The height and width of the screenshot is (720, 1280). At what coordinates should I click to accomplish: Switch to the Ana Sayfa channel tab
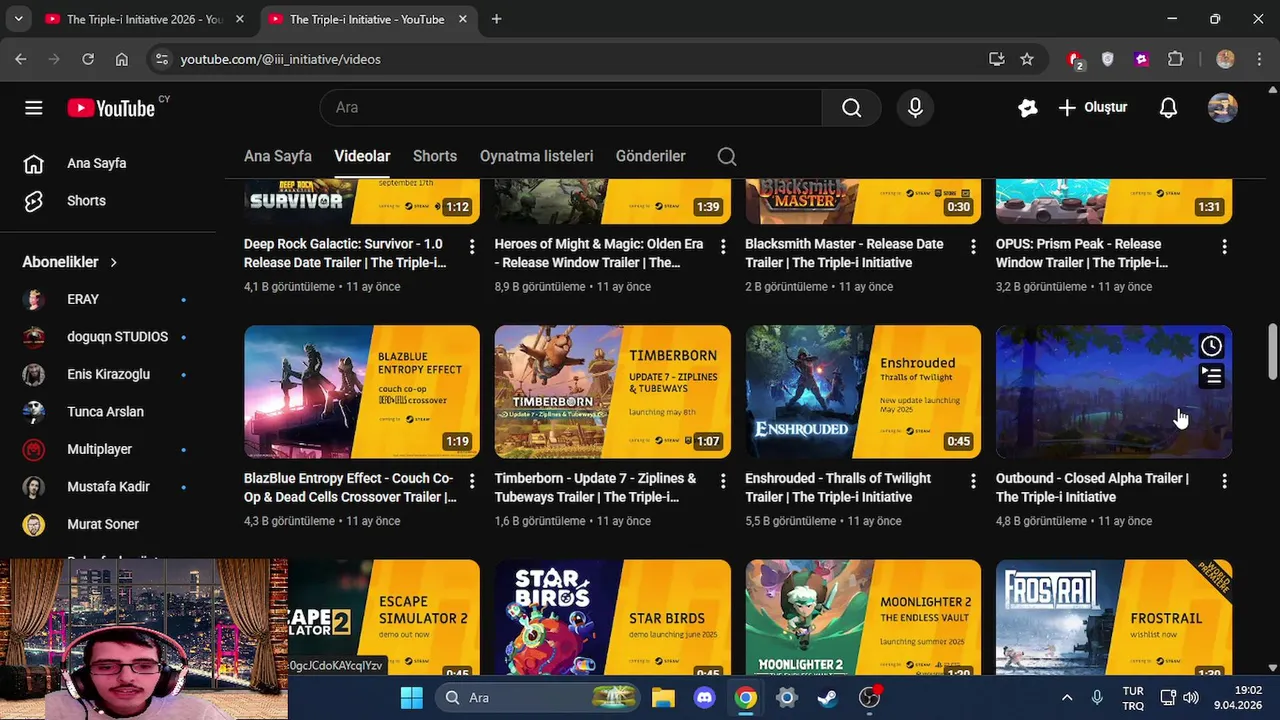click(x=278, y=156)
